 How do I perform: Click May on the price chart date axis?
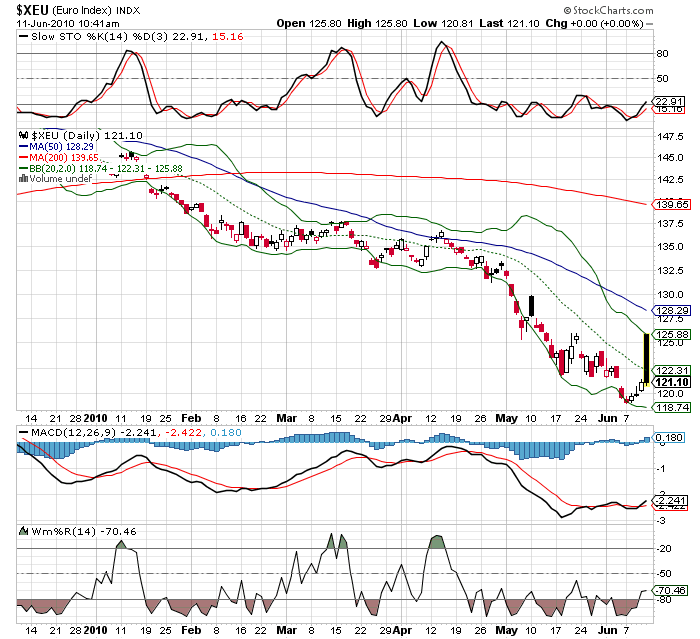pyautogui.click(x=507, y=418)
